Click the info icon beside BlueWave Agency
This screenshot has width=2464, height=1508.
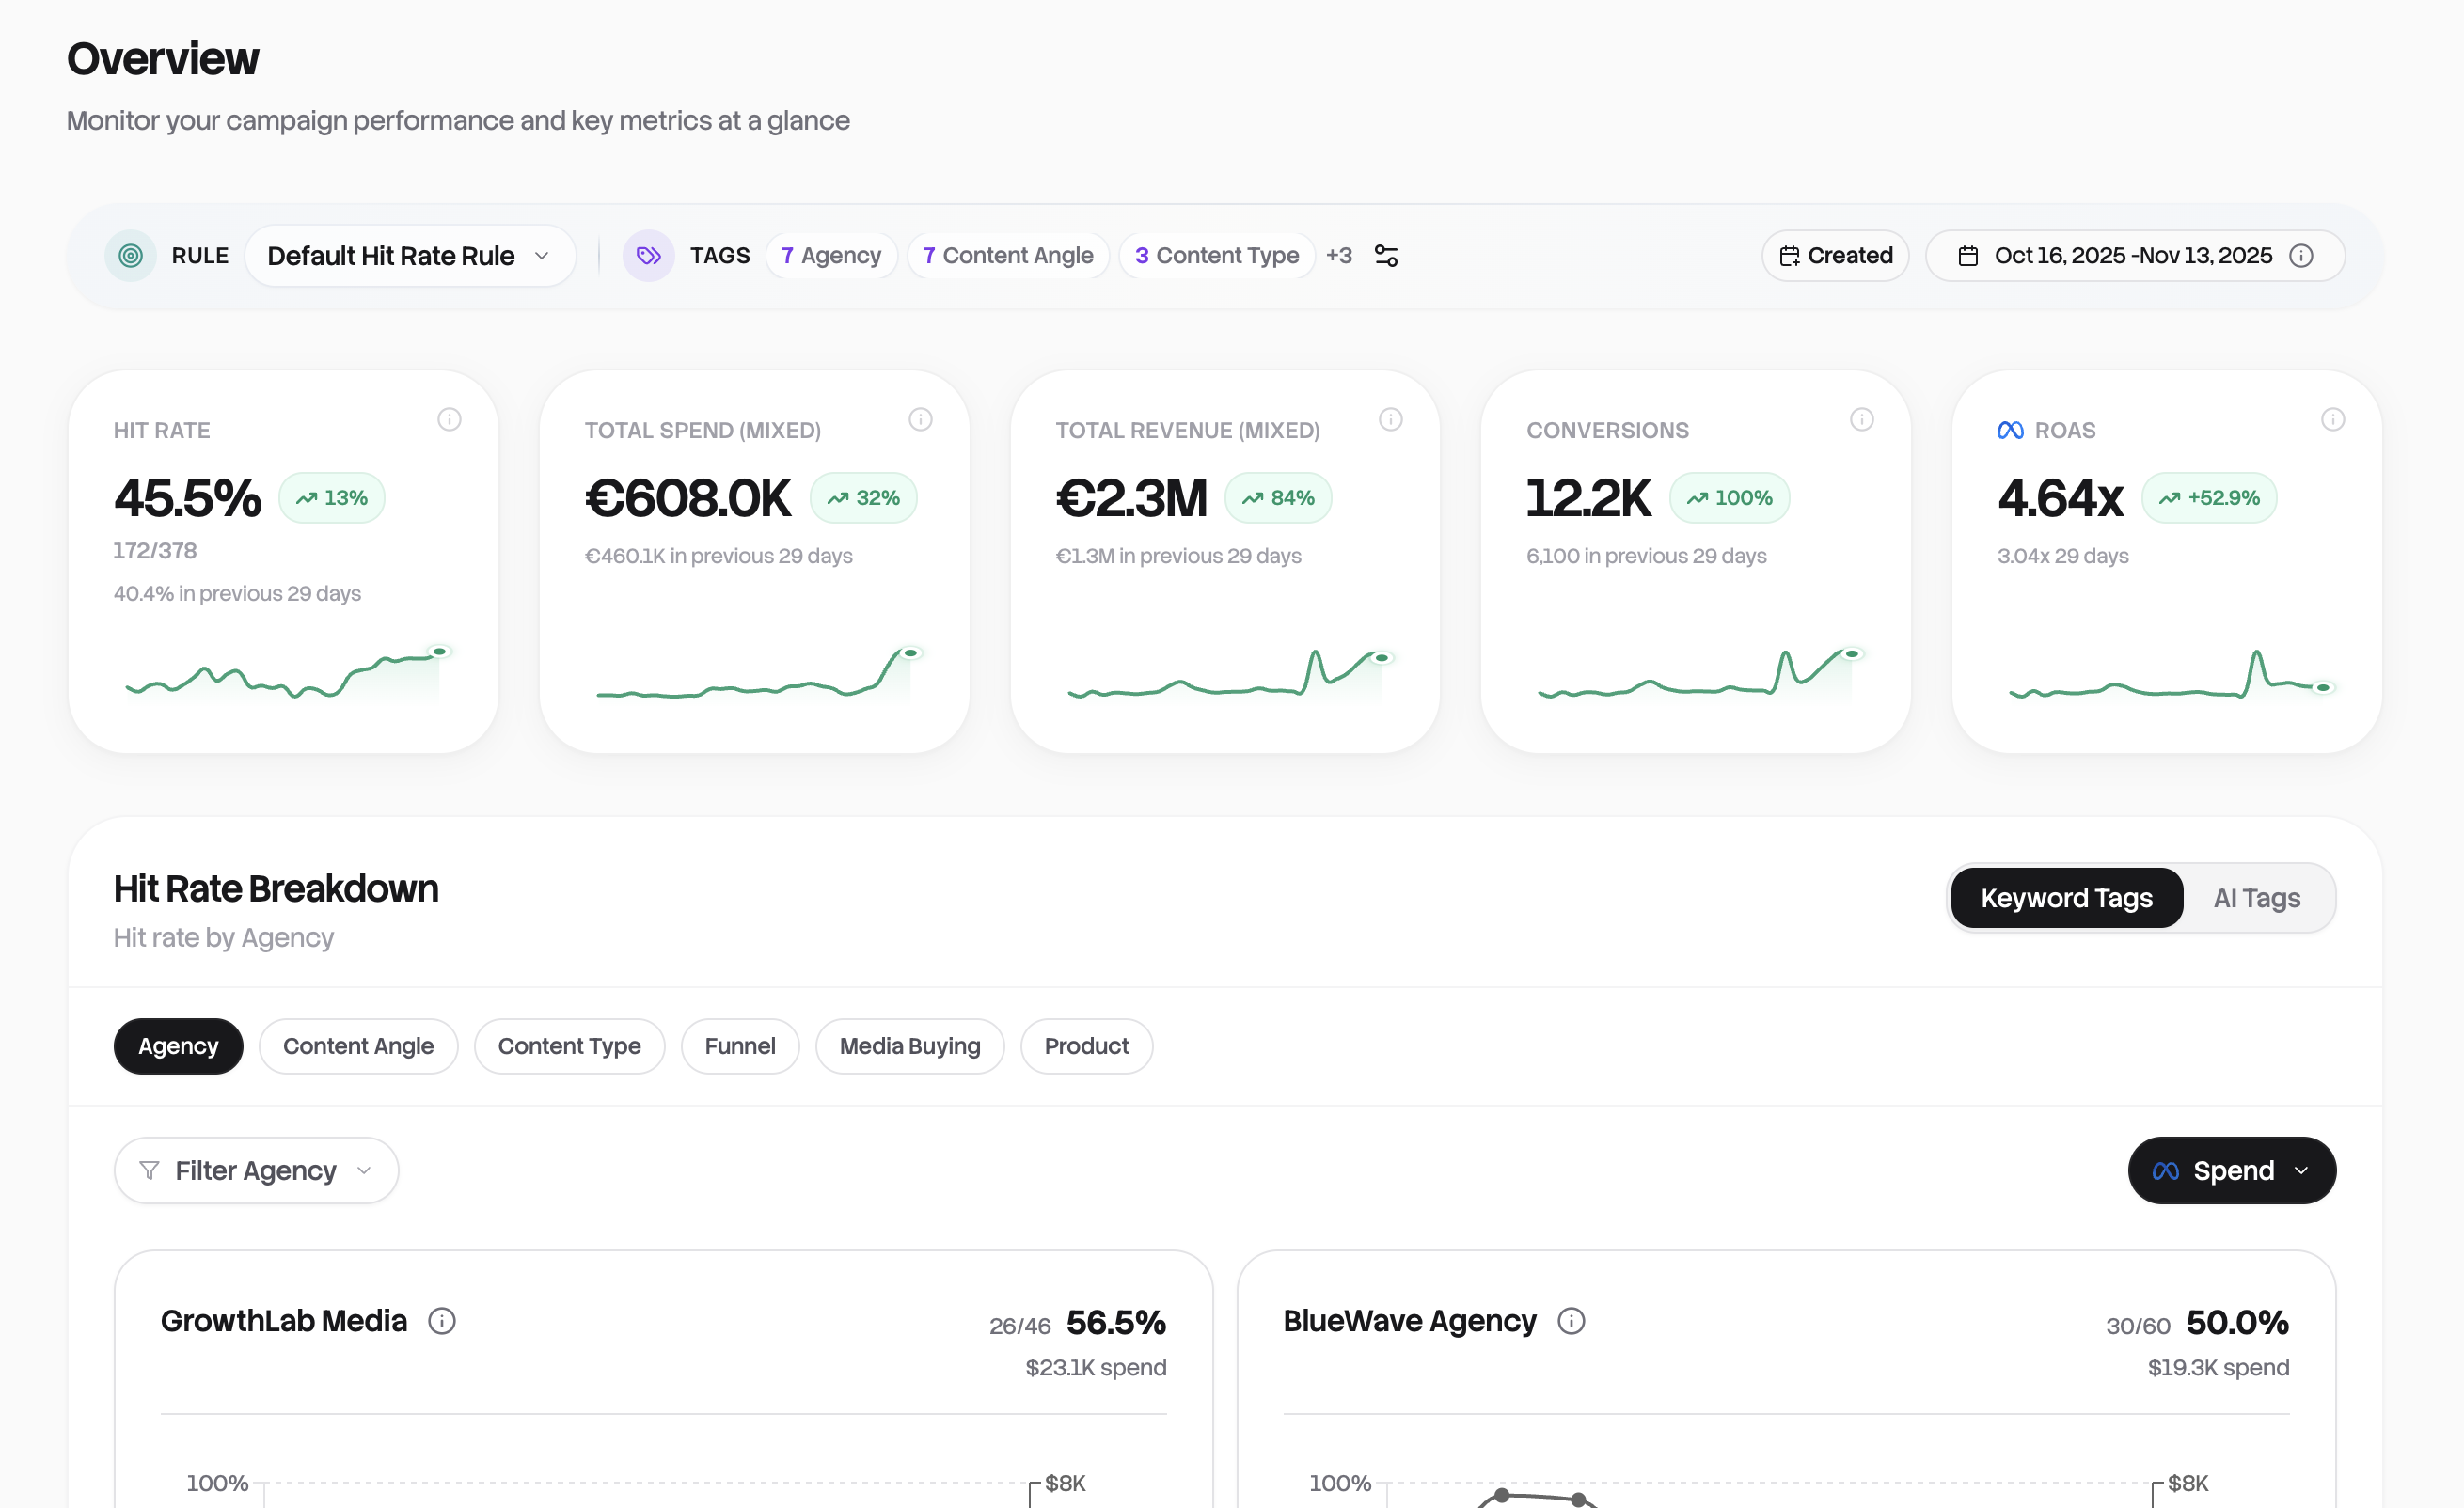pyautogui.click(x=1570, y=1320)
